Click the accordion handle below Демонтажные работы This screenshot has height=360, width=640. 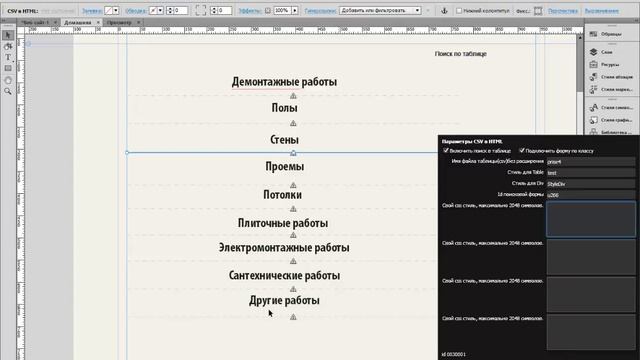pos(293,96)
